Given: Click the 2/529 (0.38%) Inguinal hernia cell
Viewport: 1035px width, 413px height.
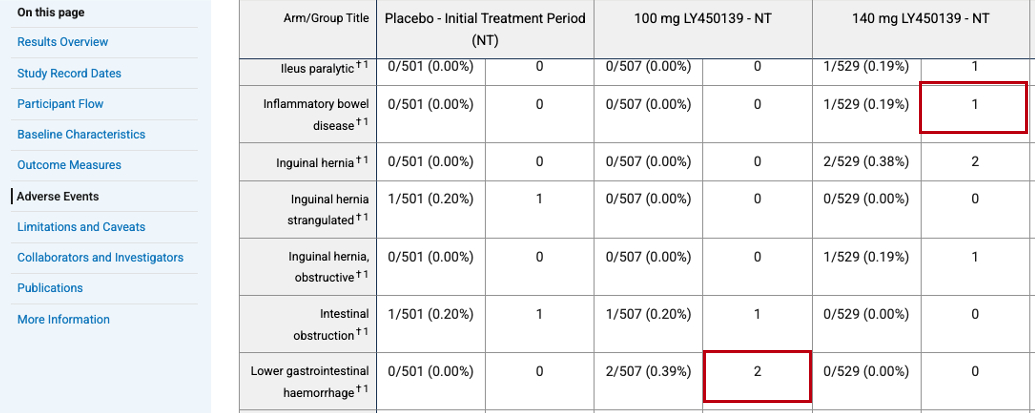Looking at the screenshot, I should click(x=865, y=161).
